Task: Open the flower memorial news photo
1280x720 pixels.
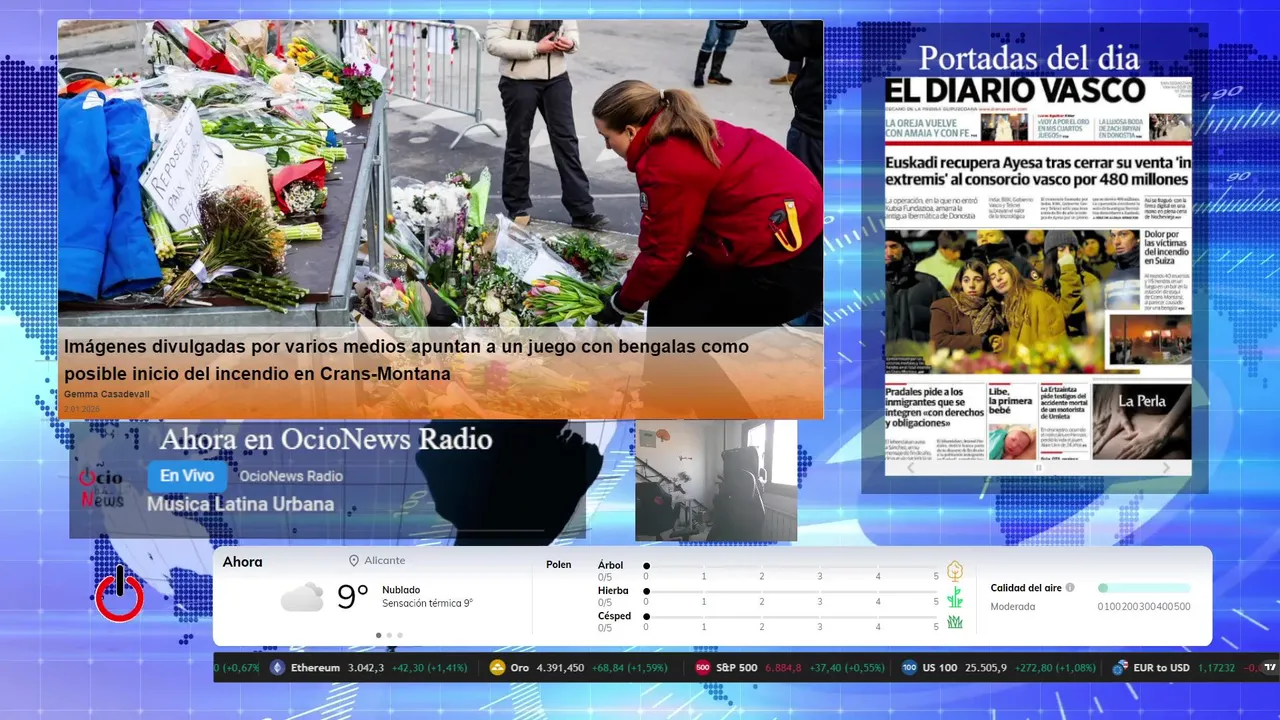Action: (x=440, y=174)
